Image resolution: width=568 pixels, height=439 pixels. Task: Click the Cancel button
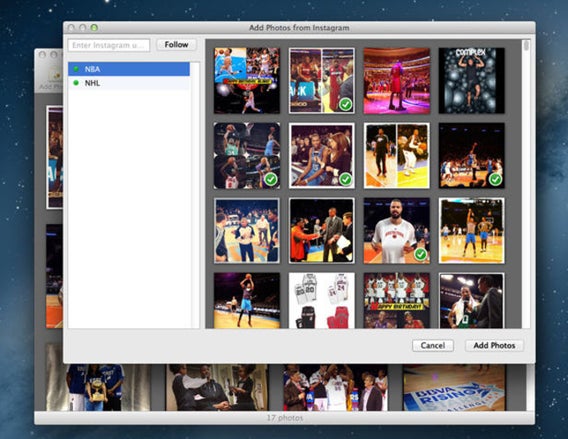[433, 346]
